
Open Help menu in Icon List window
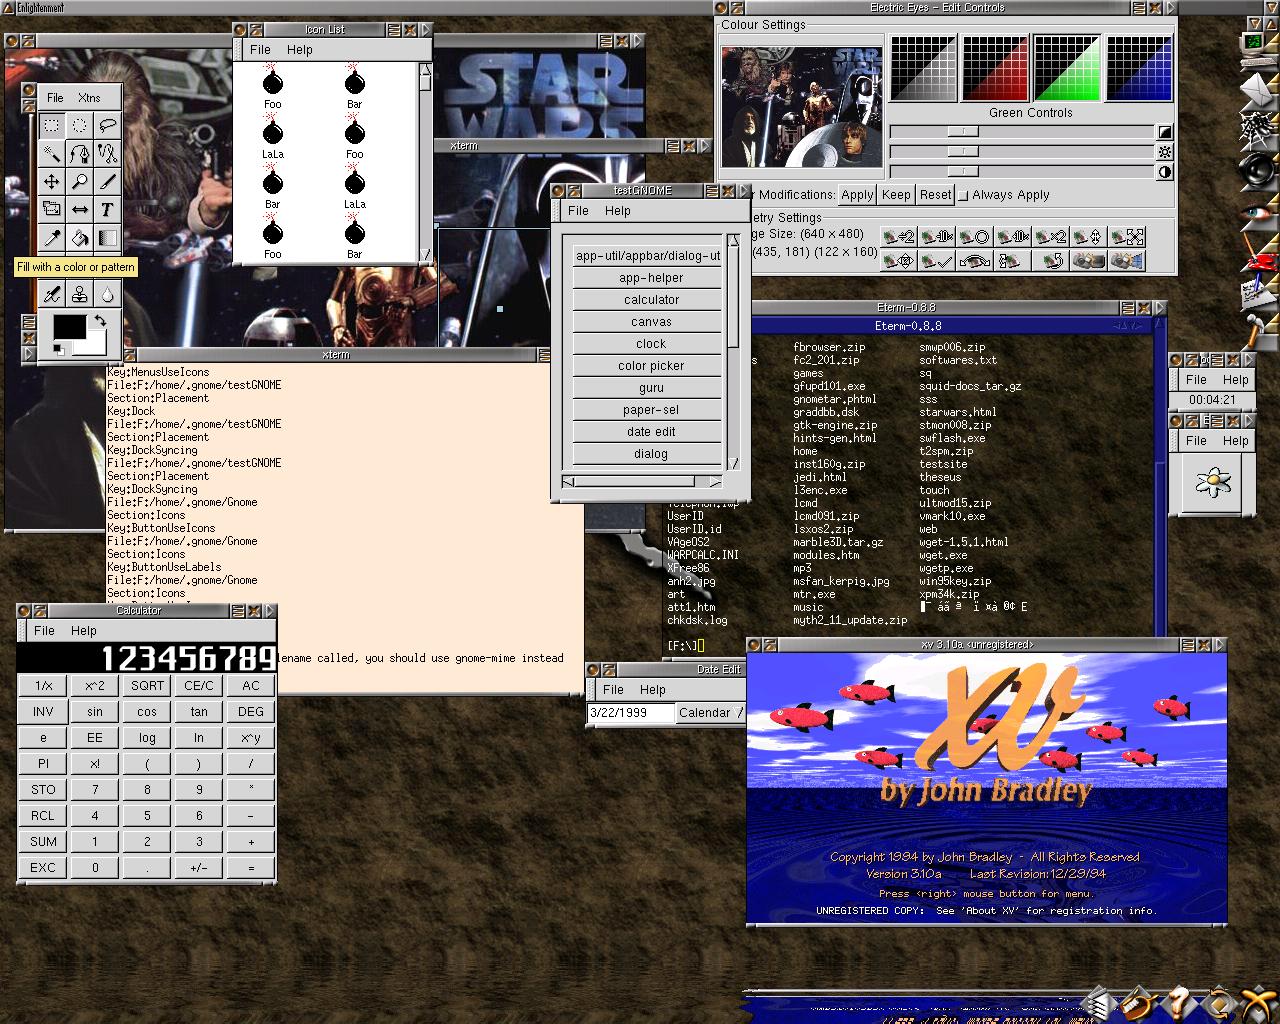pos(299,50)
